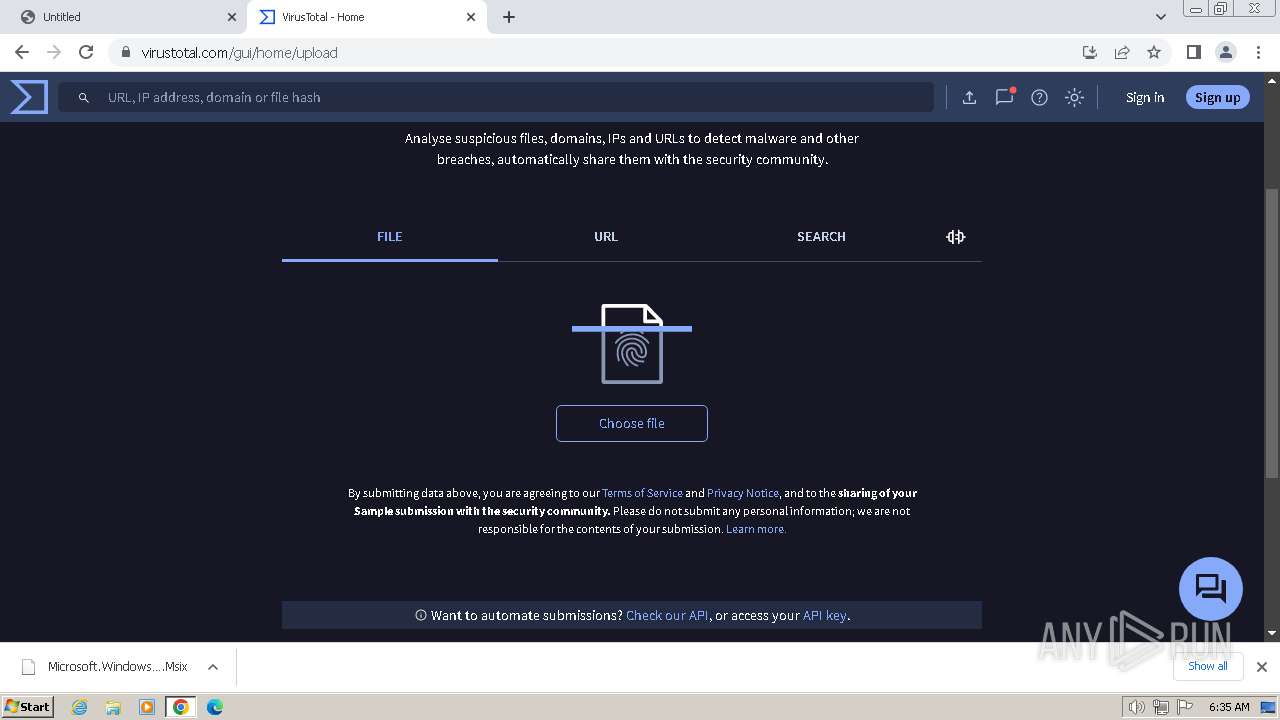This screenshot has height=720, width=1280.
Task: Close the Untitled tab
Action: pos(232,17)
